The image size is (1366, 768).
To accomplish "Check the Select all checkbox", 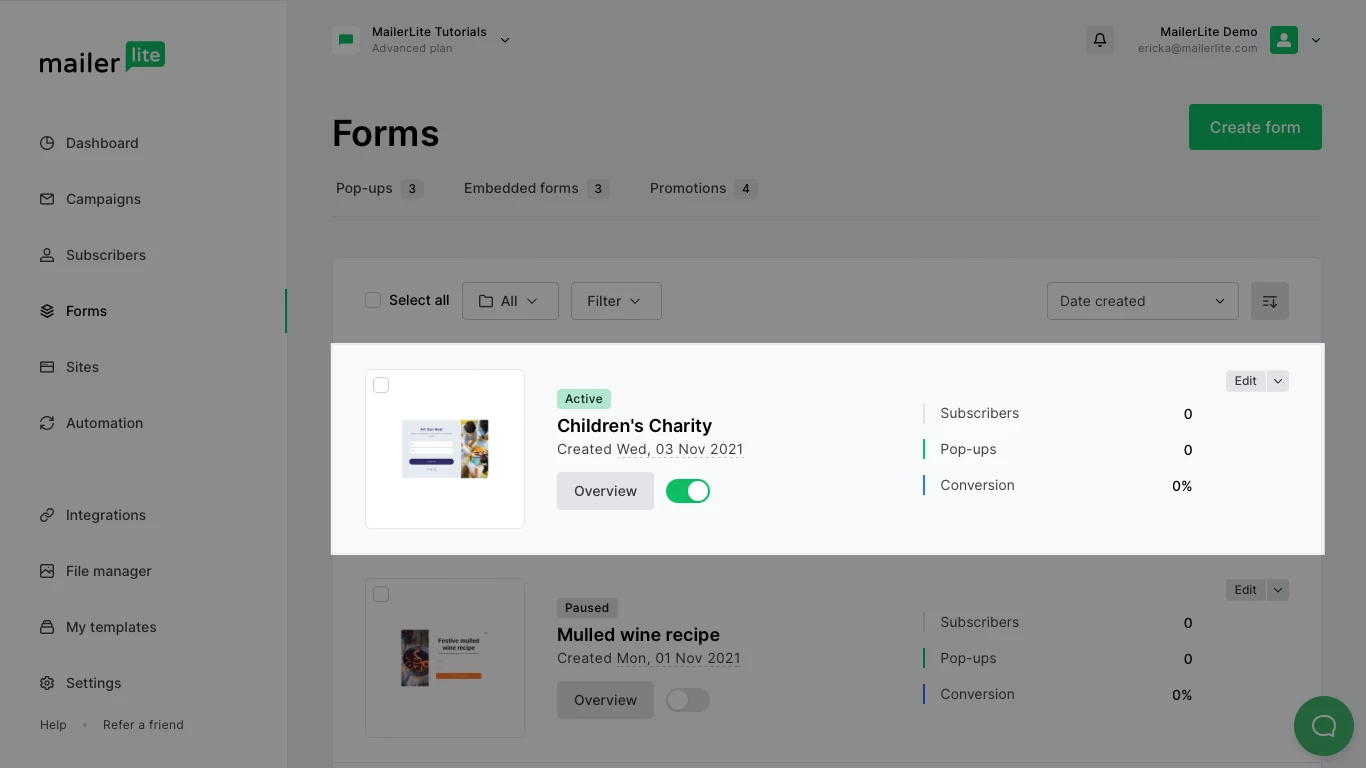I will [x=373, y=300].
